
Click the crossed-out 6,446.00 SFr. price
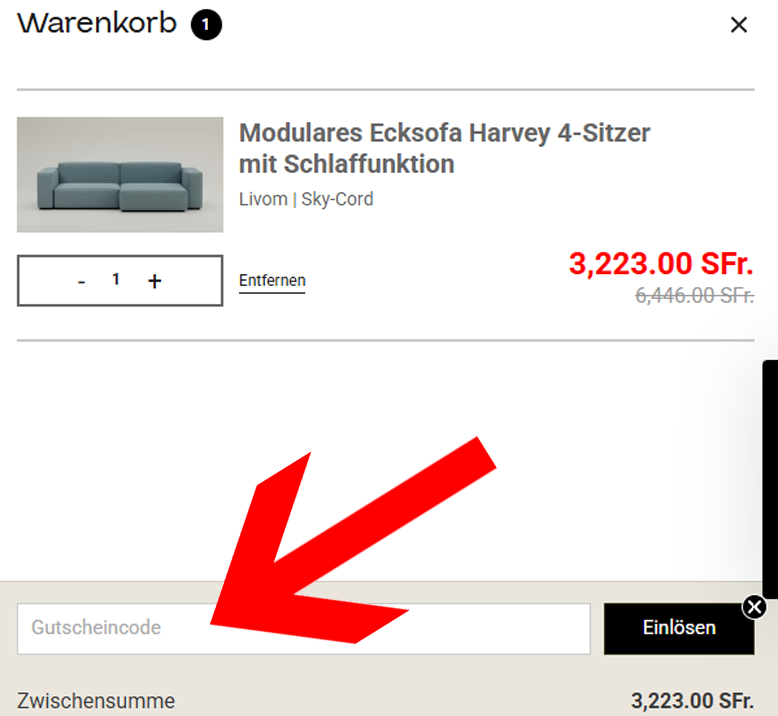tap(695, 296)
